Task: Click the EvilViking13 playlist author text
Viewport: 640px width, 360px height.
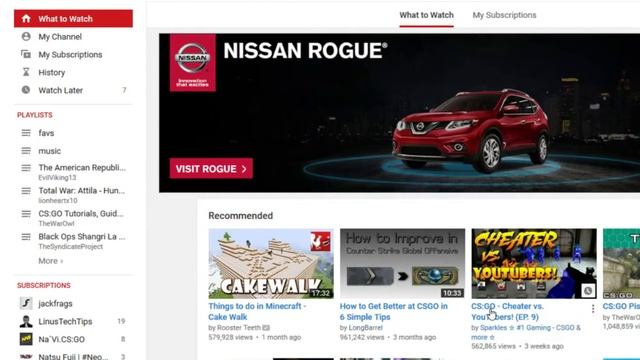Action: point(57,178)
